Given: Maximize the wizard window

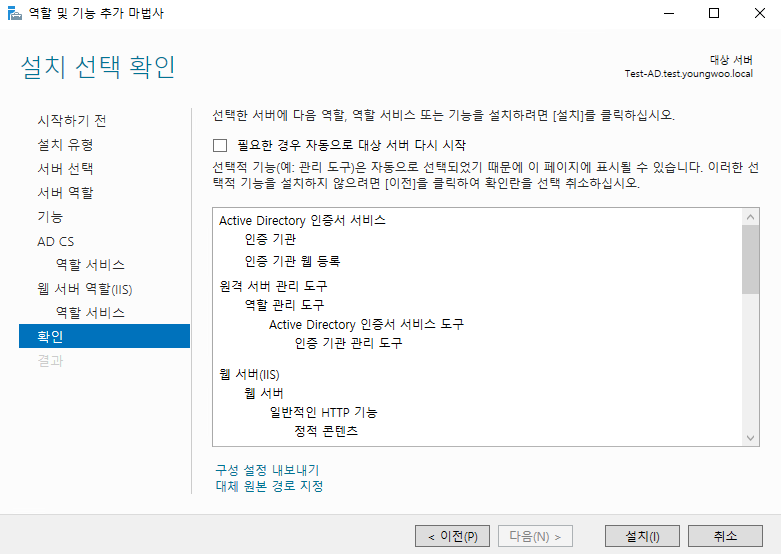Looking at the screenshot, I should point(714,13).
